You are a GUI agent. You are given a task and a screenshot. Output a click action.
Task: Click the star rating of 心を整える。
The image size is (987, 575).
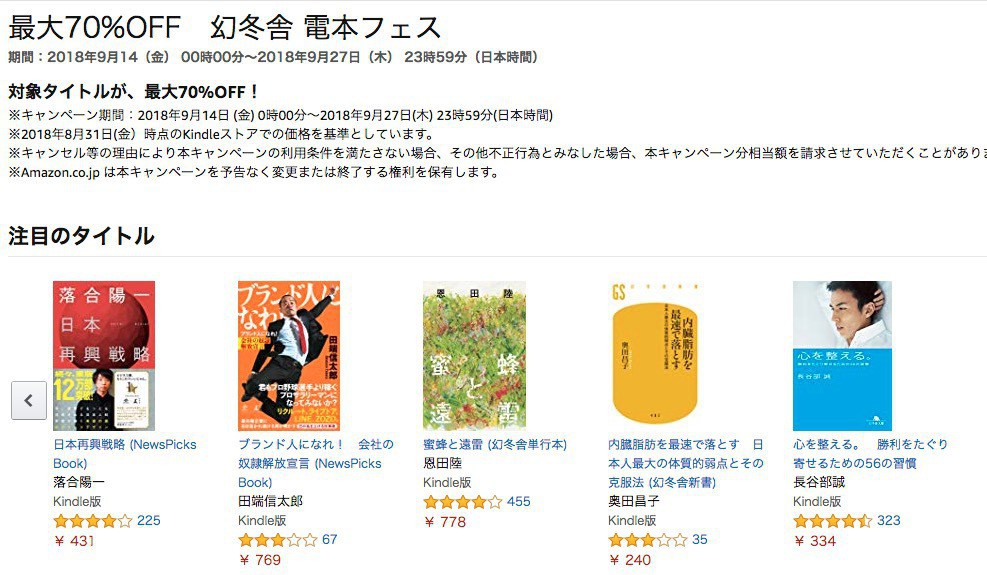[x=833, y=521]
